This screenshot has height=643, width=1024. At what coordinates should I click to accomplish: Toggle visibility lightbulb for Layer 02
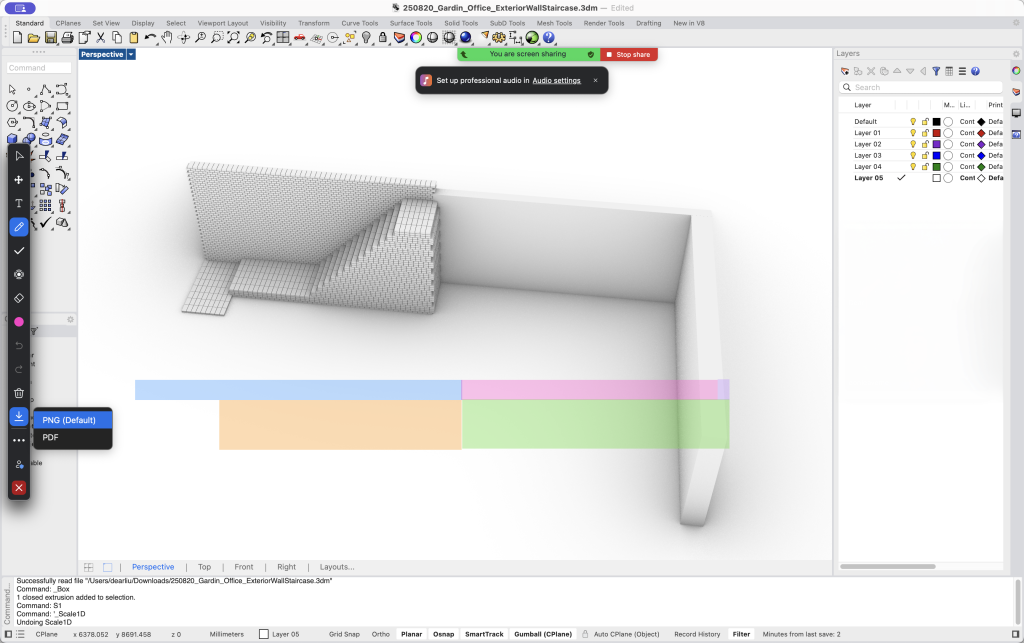[x=913, y=144]
